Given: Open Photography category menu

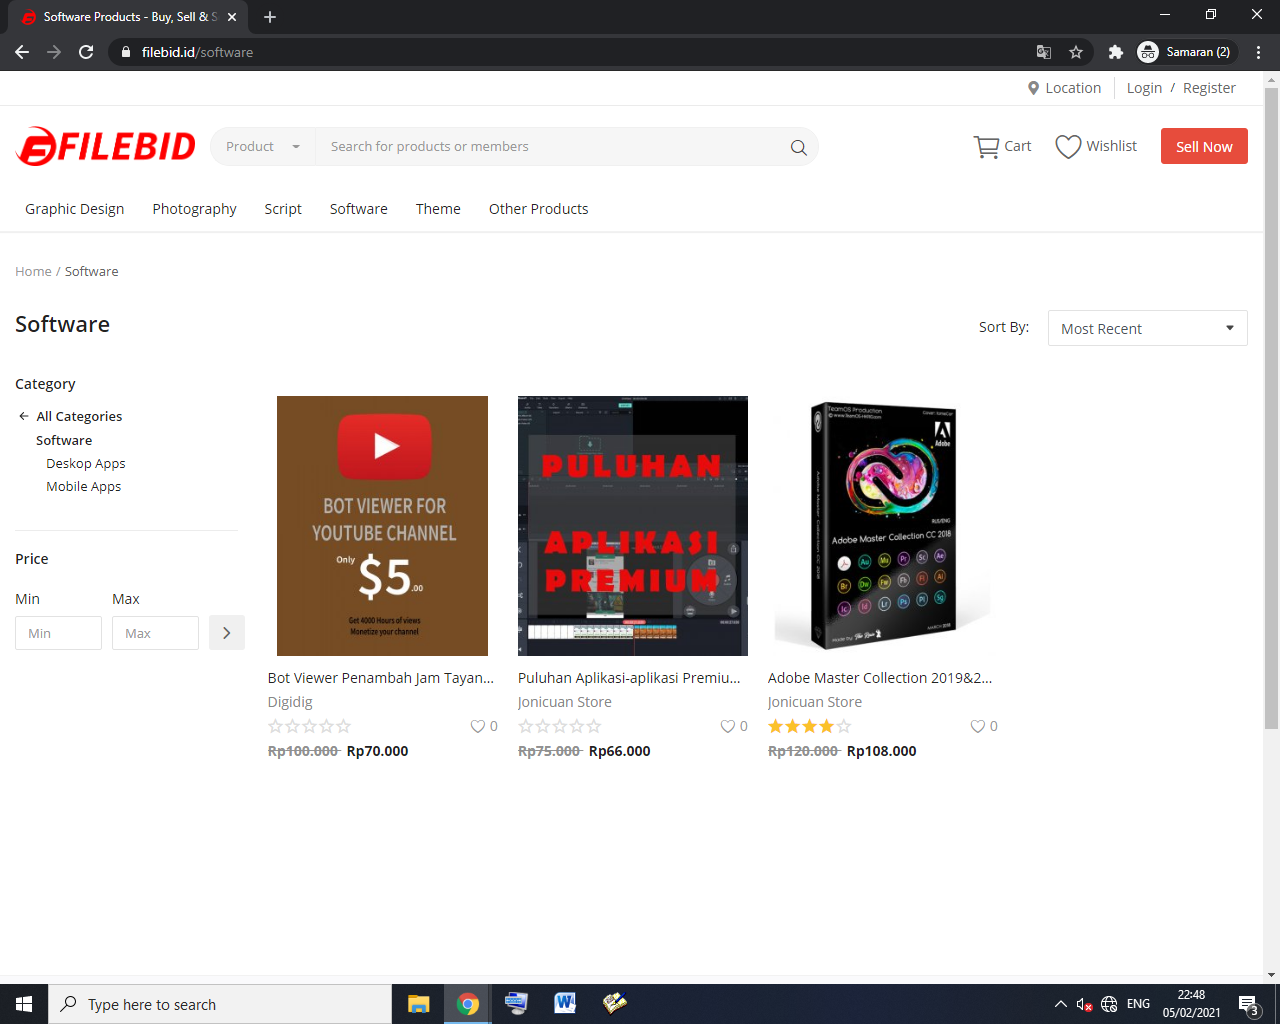Looking at the screenshot, I should tap(195, 209).
